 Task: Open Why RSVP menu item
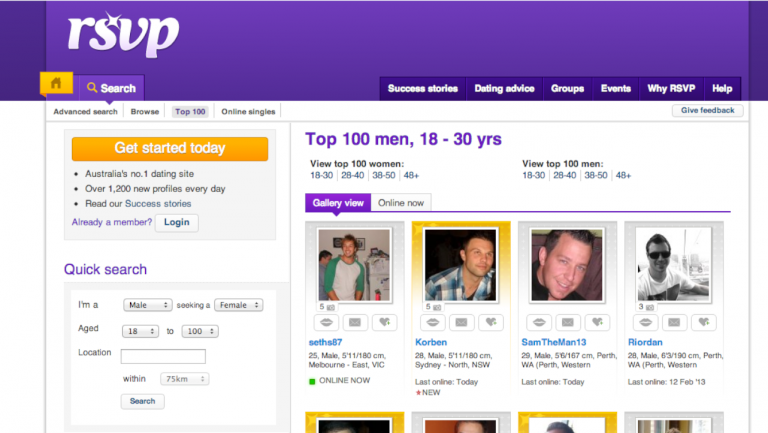point(671,89)
